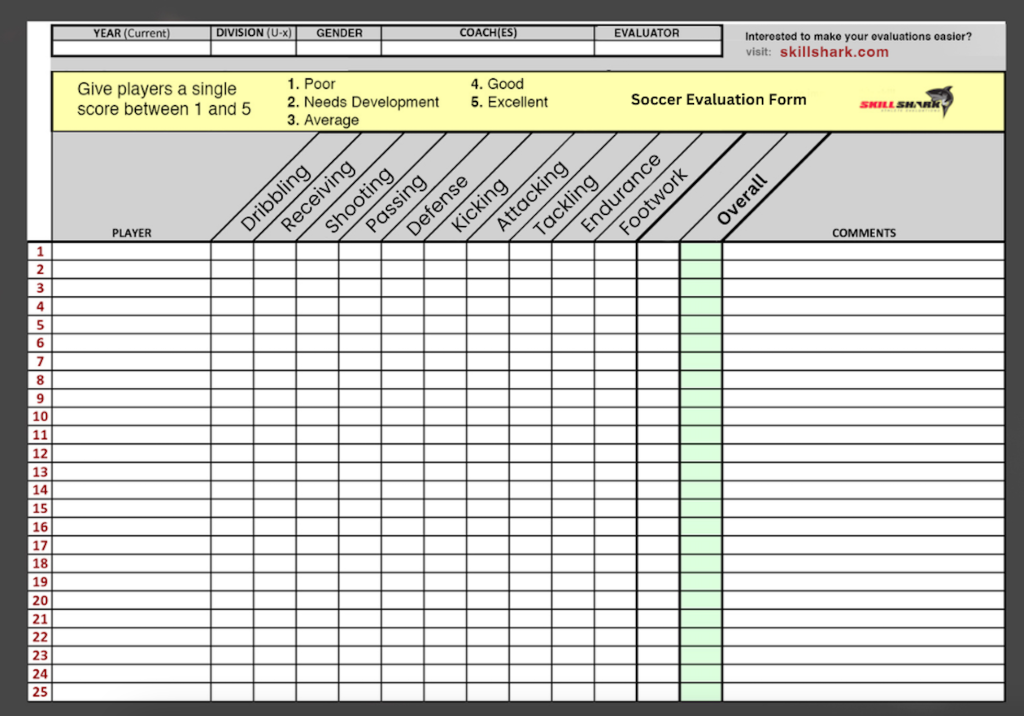Click row number 19

(x=40, y=582)
